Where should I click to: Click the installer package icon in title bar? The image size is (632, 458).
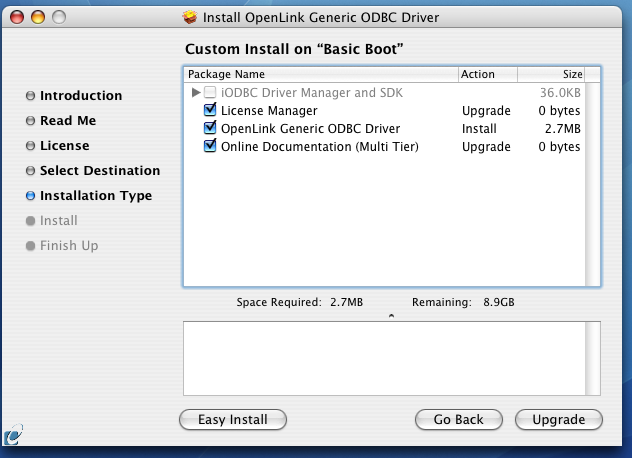point(190,17)
